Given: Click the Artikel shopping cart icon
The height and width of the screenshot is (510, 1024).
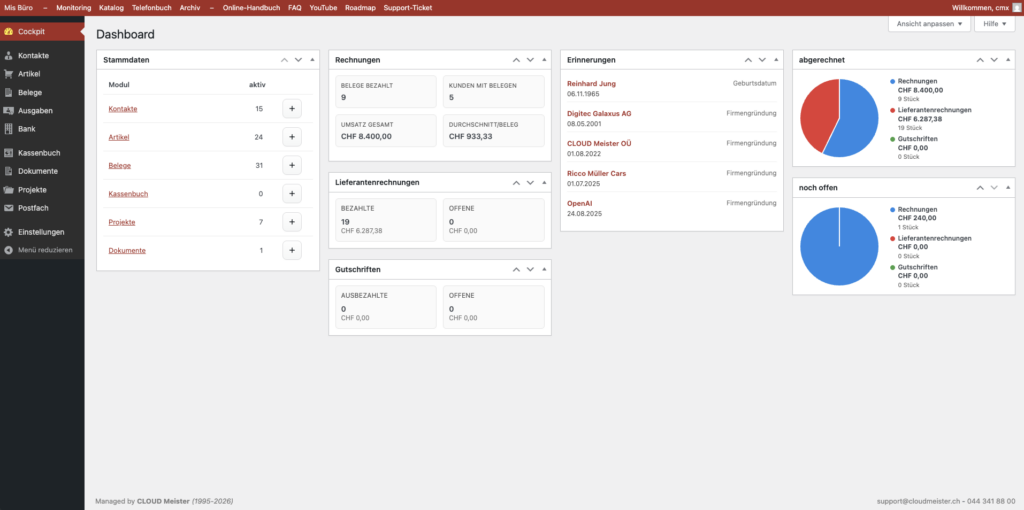Looking at the screenshot, I should point(9,74).
